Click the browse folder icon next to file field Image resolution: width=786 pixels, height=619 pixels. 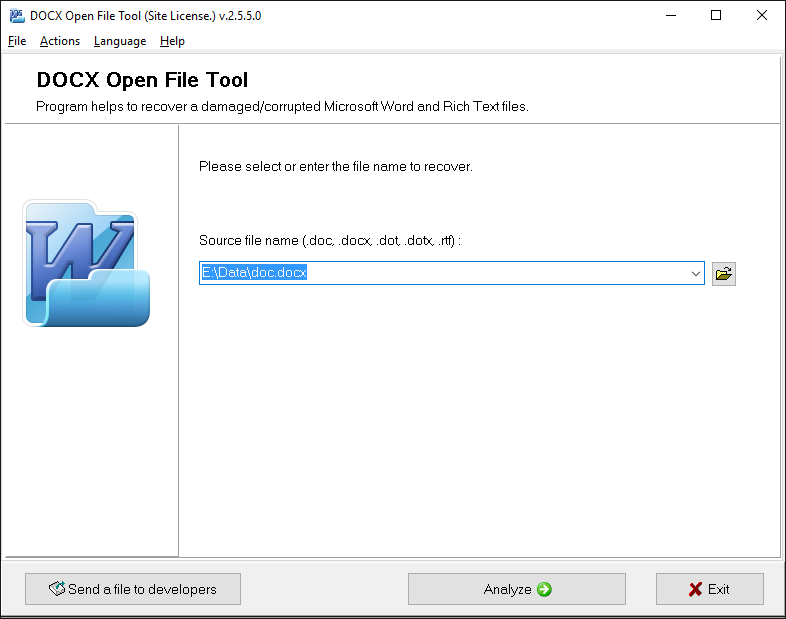coord(724,273)
